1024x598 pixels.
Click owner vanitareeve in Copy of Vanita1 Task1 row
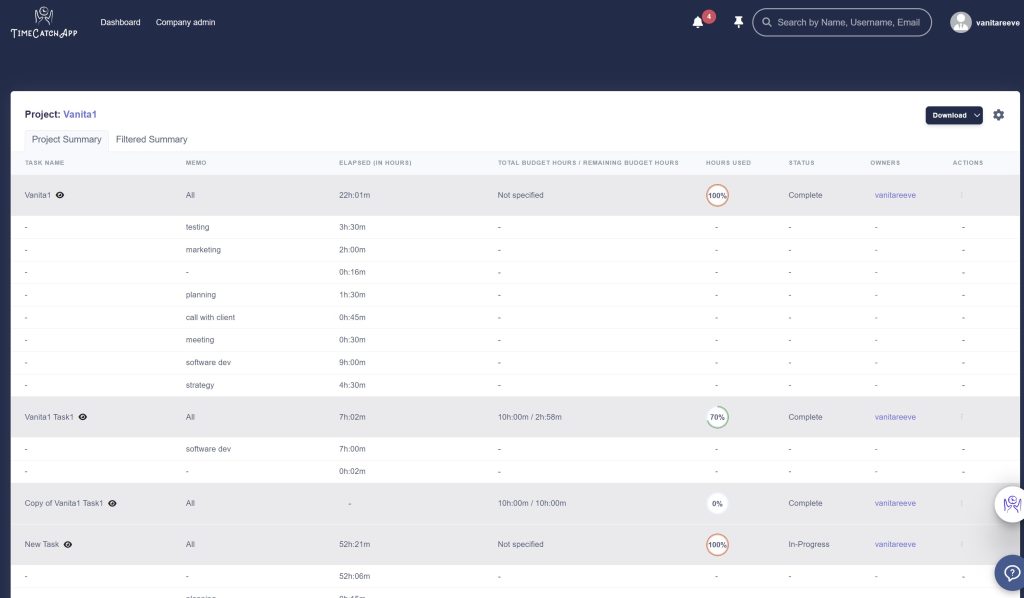coord(895,503)
